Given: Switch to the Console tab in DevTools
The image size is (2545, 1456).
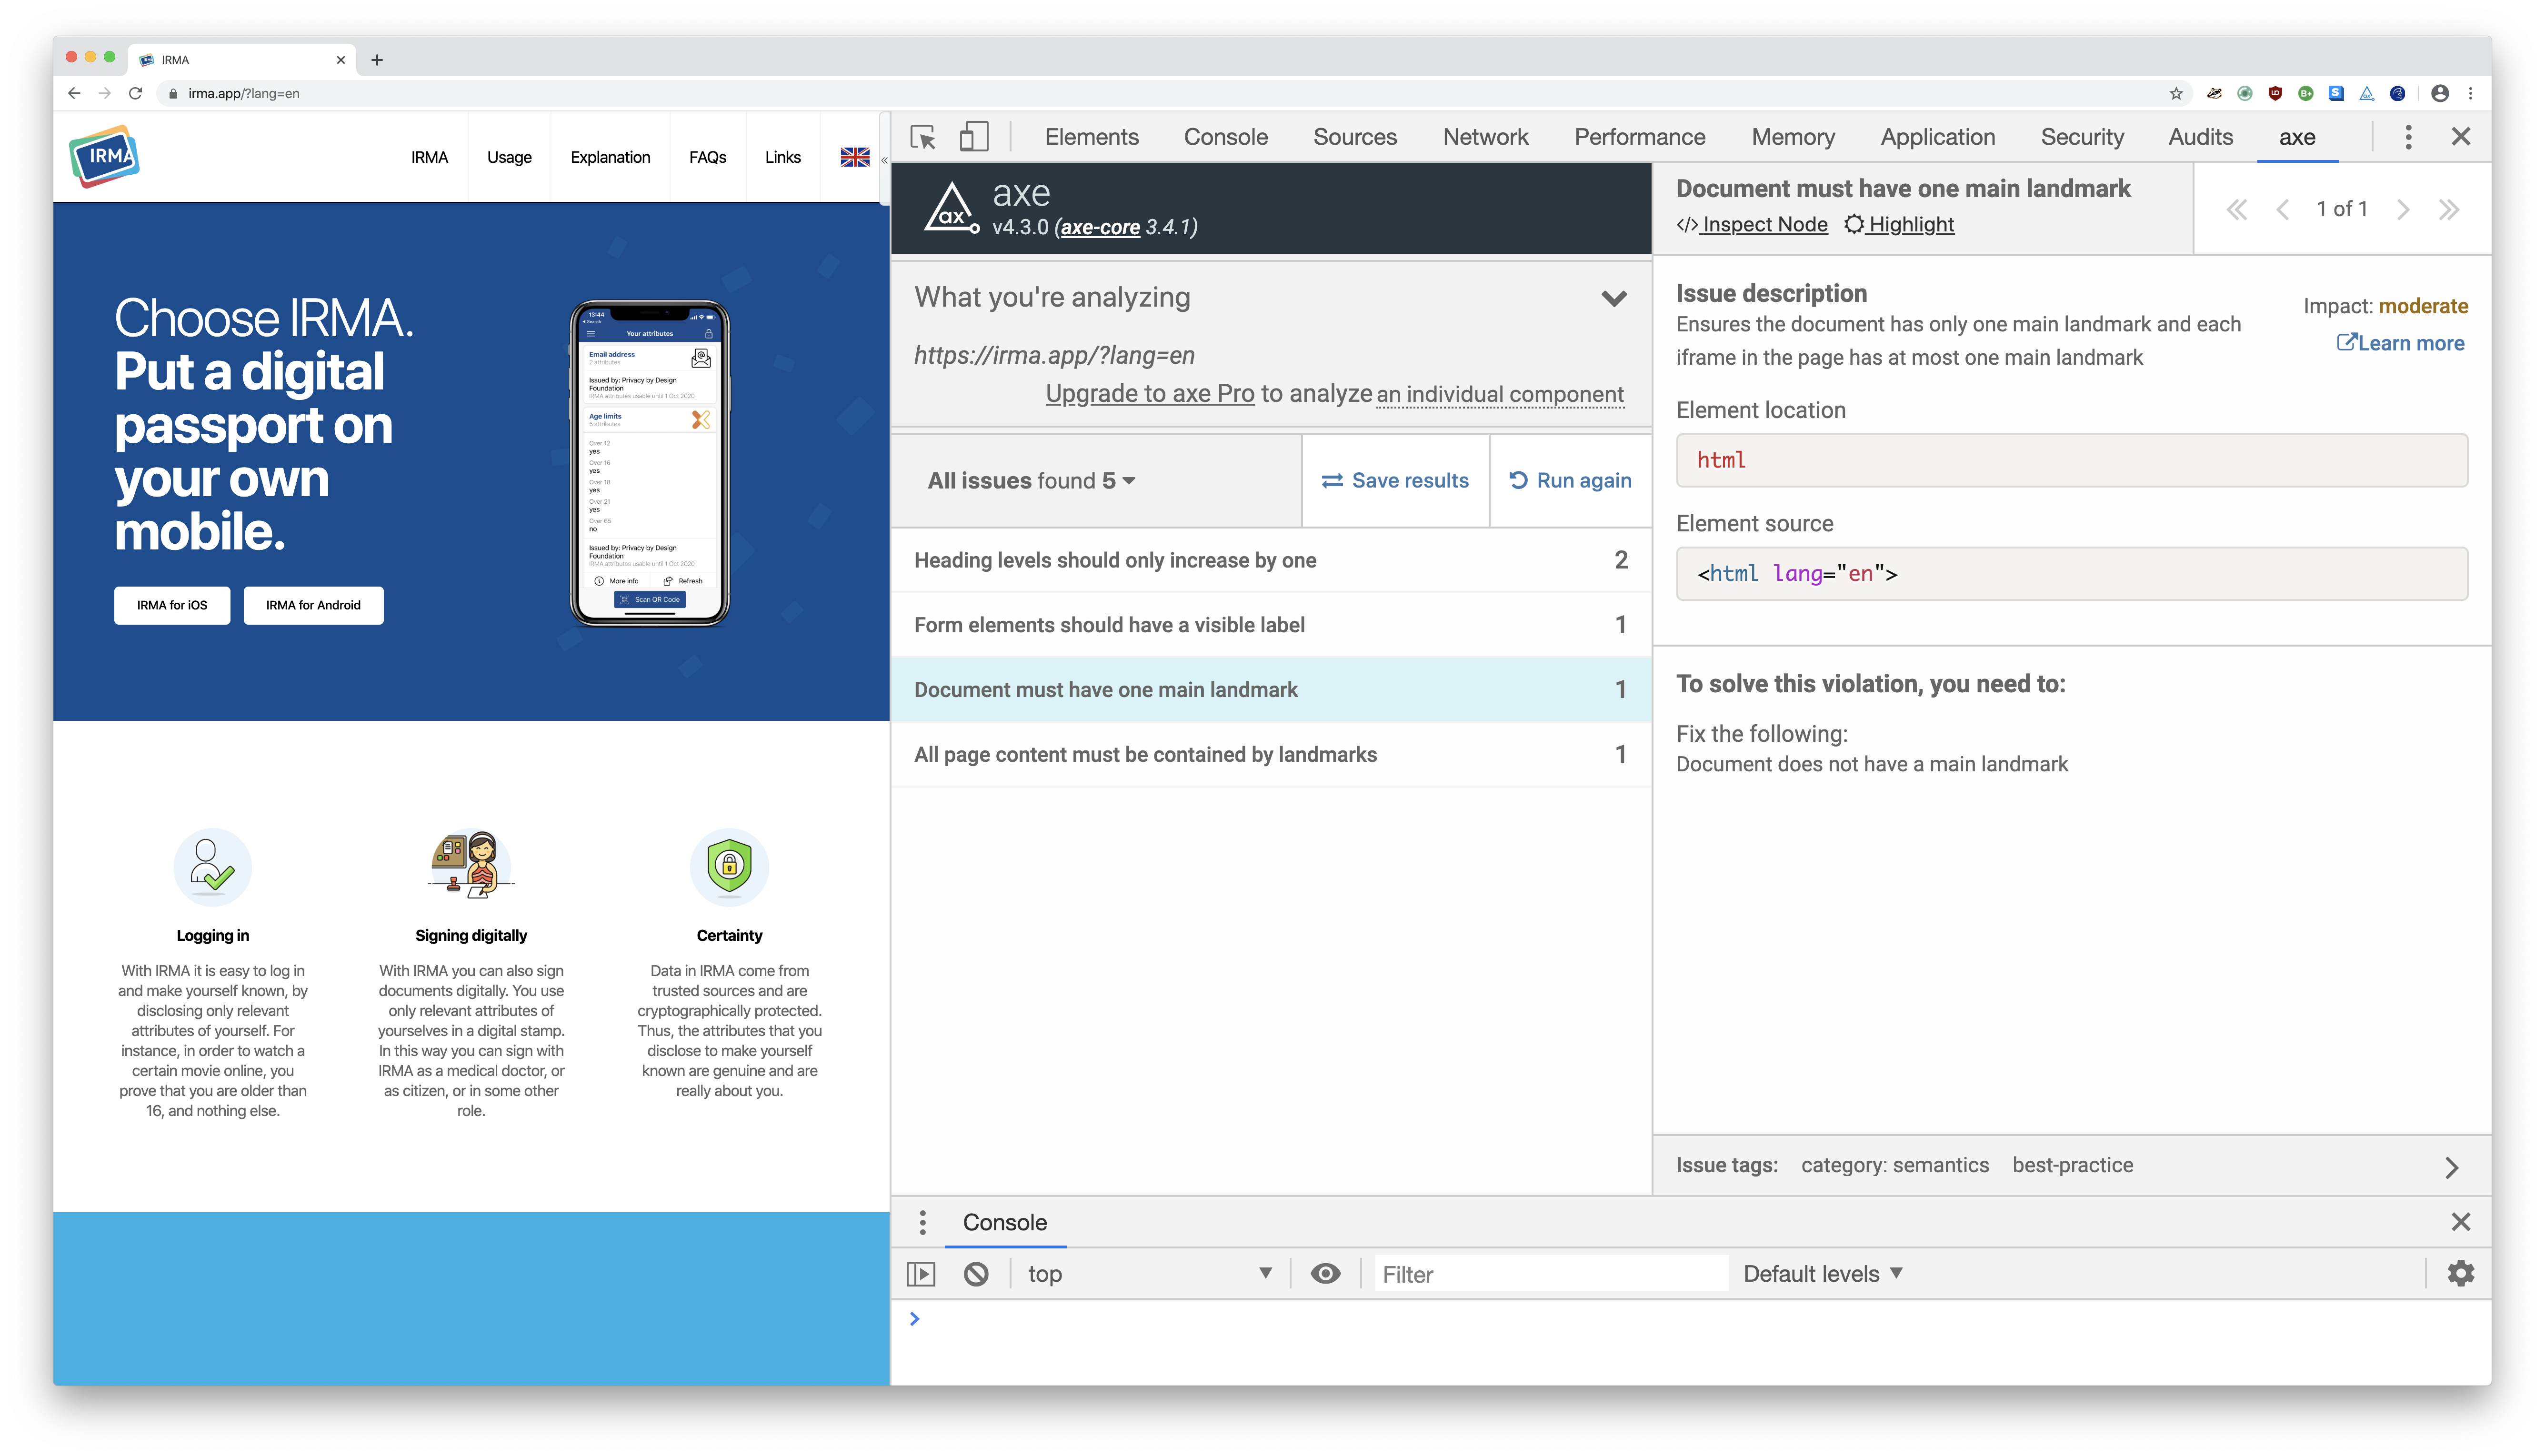Looking at the screenshot, I should click(1225, 137).
